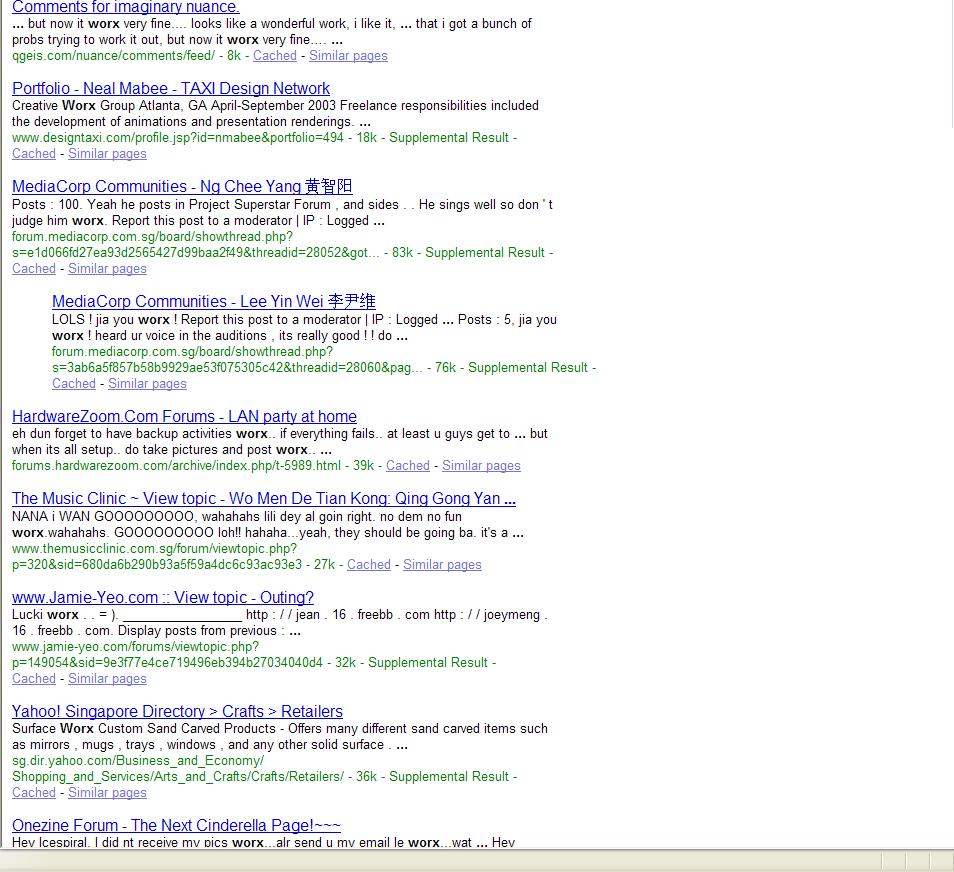Open Cached link for hardwarezoom.com result
The height and width of the screenshot is (872, 954).
[408, 466]
